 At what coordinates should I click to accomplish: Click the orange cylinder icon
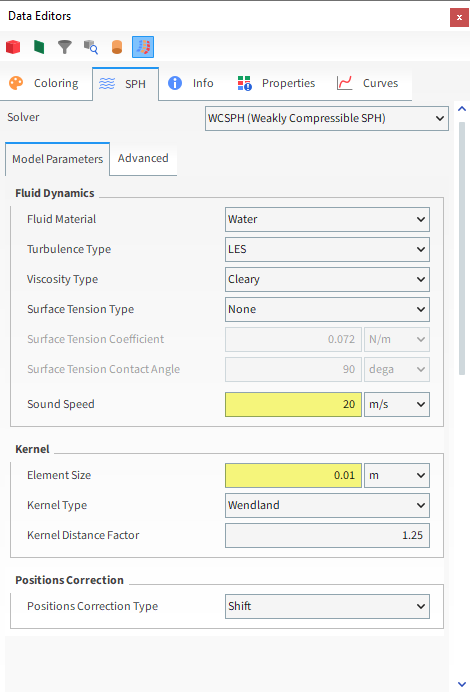117,47
